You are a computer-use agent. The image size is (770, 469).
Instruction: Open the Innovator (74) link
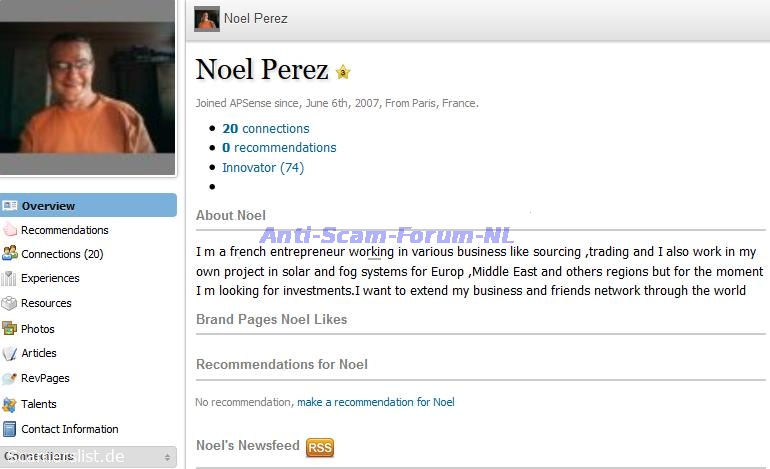(x=263, y=168)
